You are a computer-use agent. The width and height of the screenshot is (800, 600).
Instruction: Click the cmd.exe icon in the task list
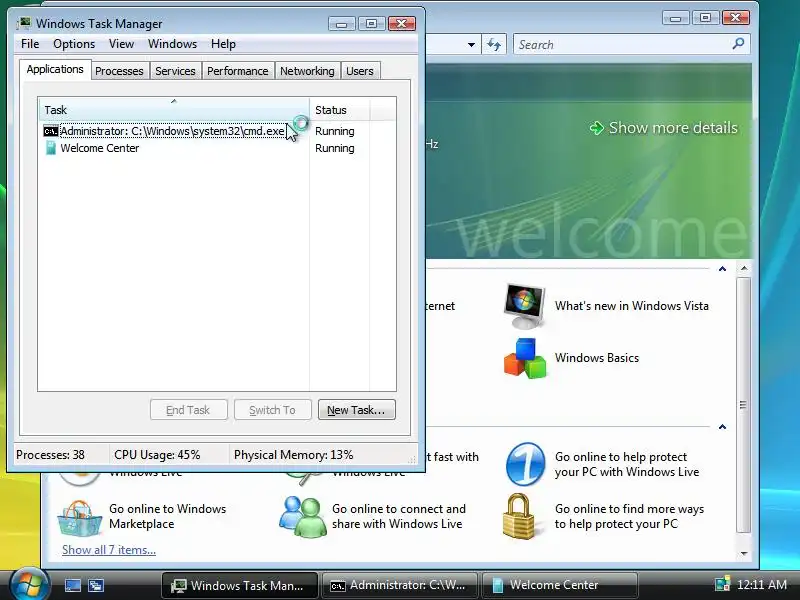click(51, 131)
